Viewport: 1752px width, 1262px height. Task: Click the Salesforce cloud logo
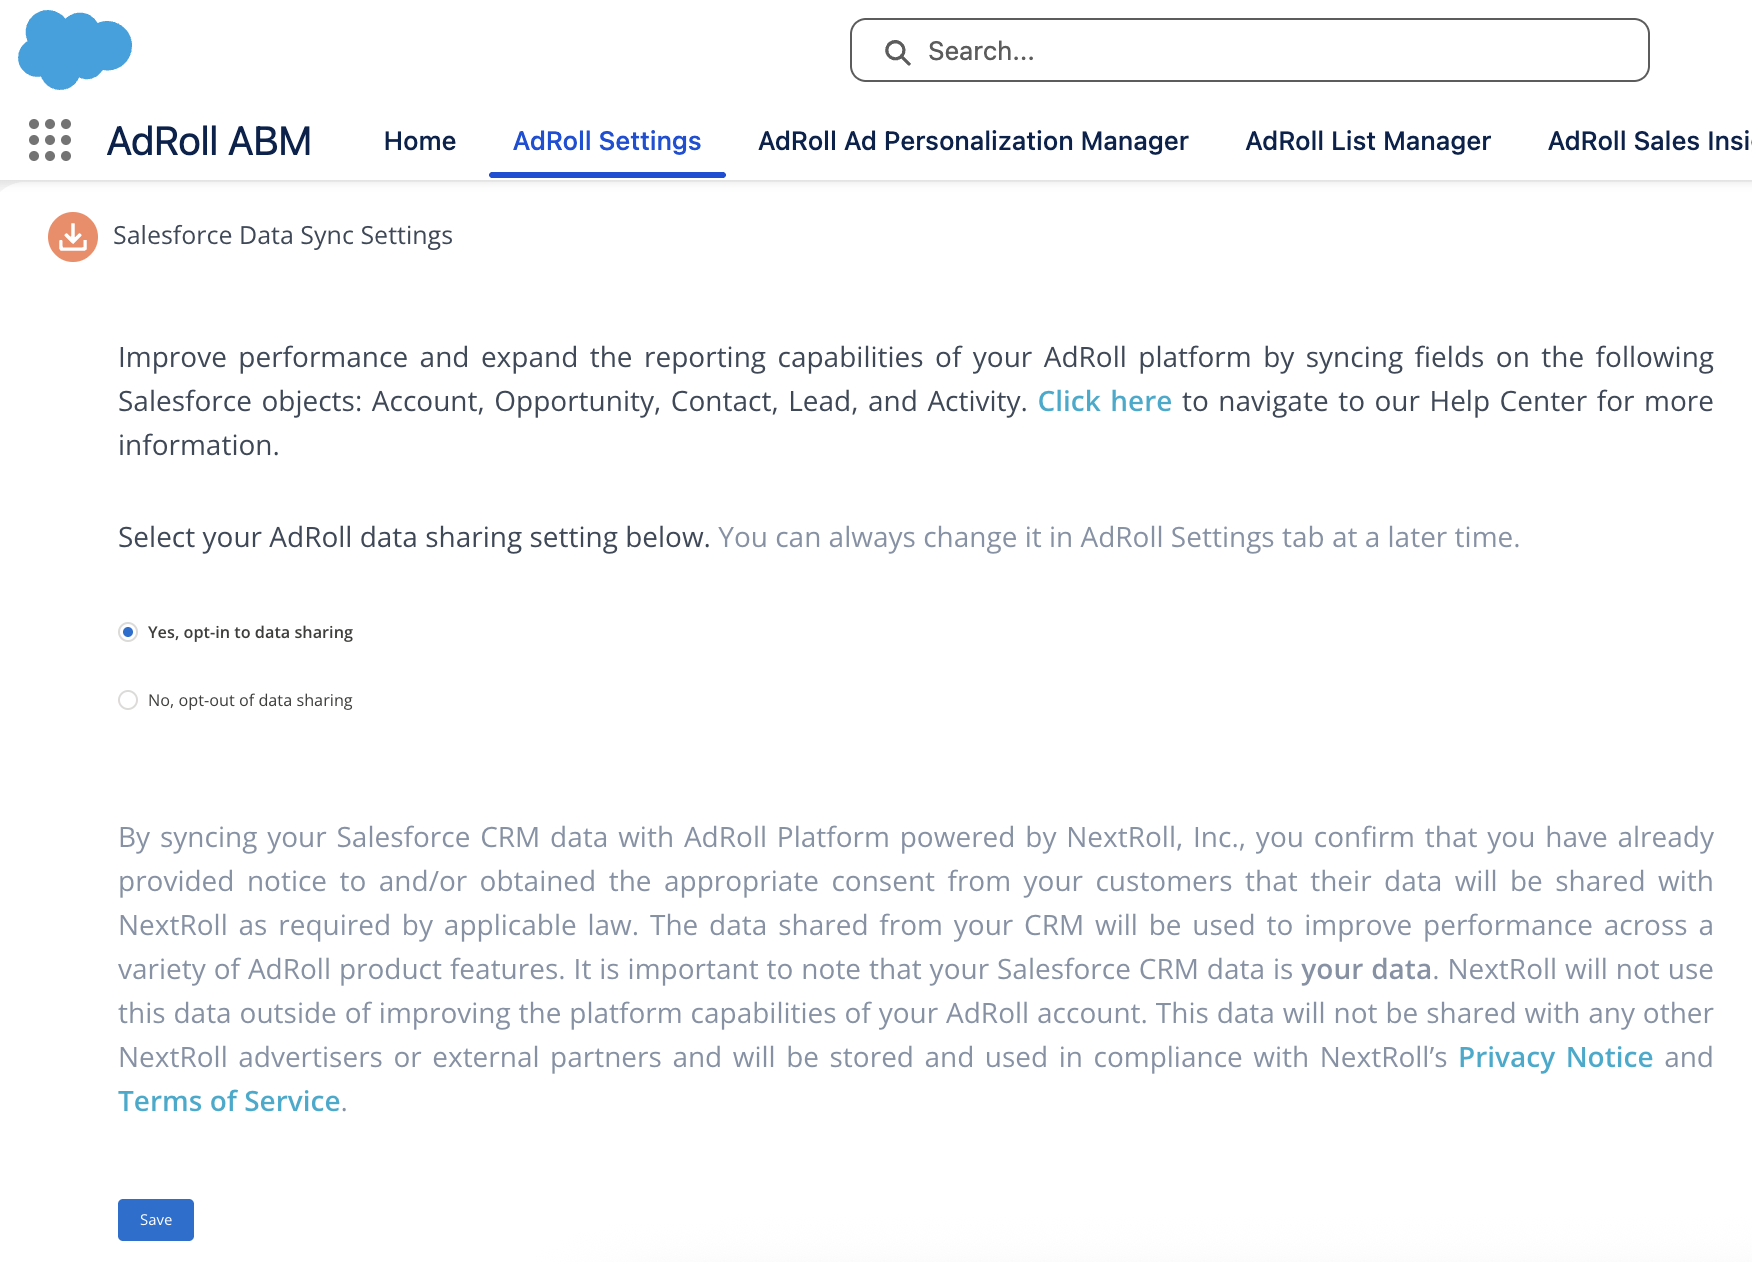tap(75, 49)
